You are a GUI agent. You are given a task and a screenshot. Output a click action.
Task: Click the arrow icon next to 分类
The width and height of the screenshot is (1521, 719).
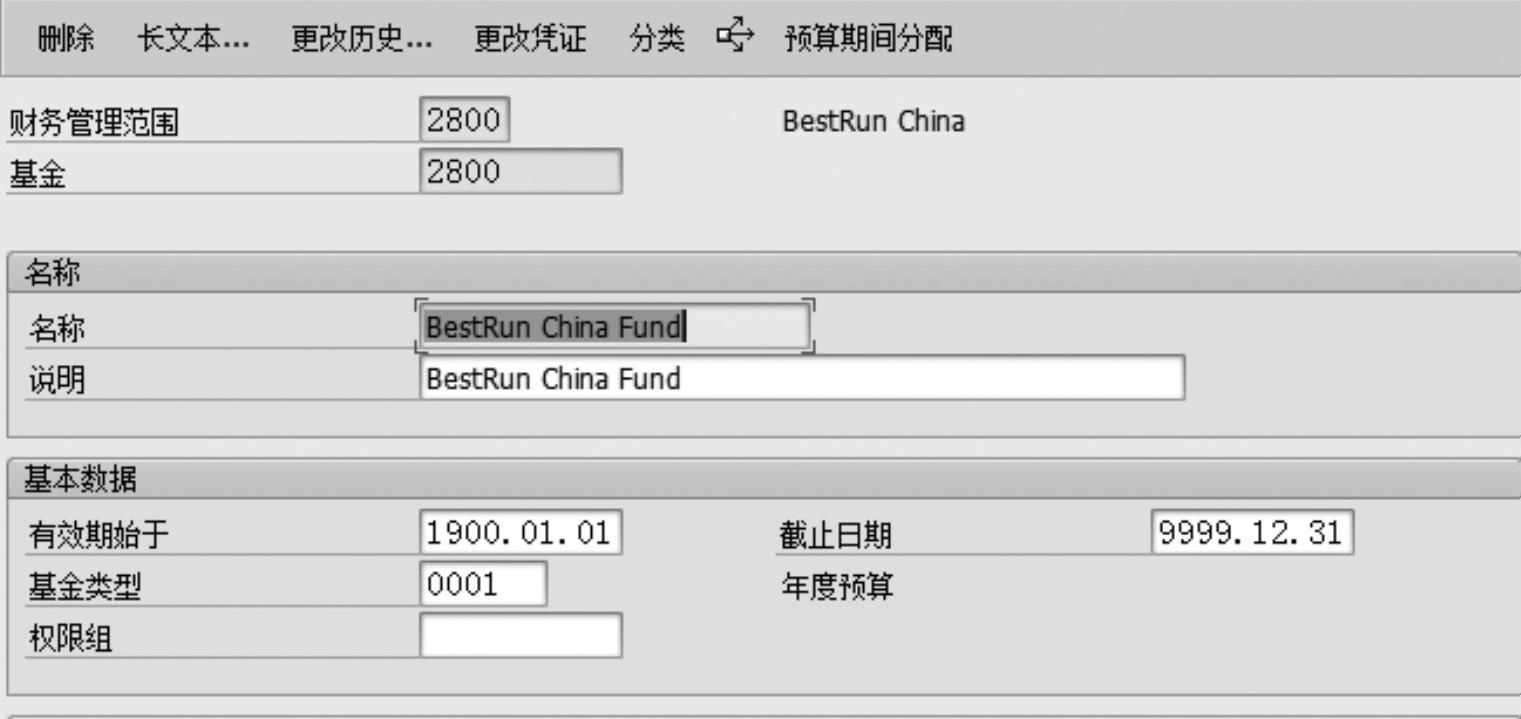735,38
